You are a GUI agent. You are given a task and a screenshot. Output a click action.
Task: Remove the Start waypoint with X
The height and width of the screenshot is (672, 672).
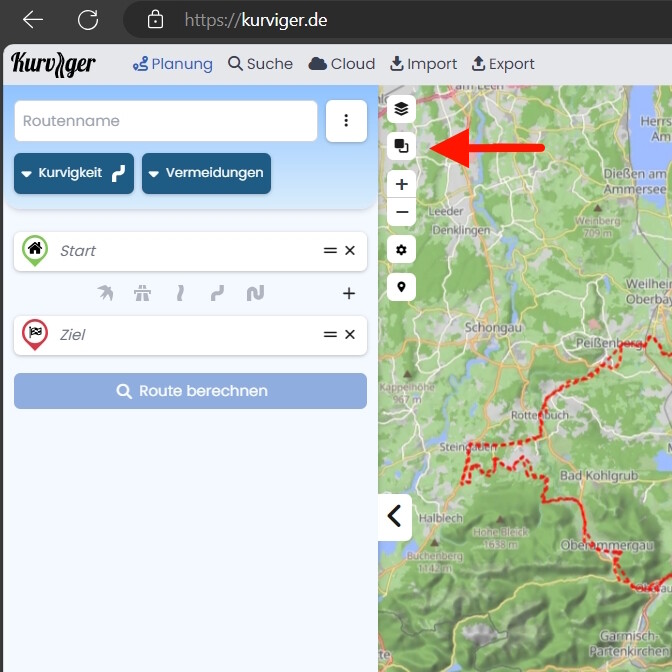(350, 251)
